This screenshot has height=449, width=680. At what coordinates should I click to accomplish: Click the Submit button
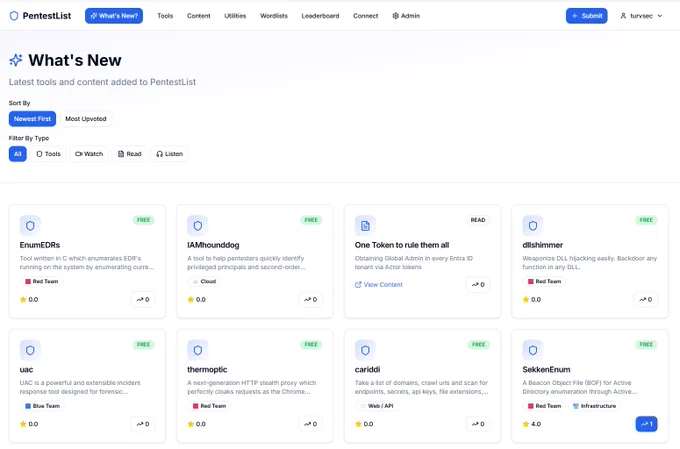(586, 16)
